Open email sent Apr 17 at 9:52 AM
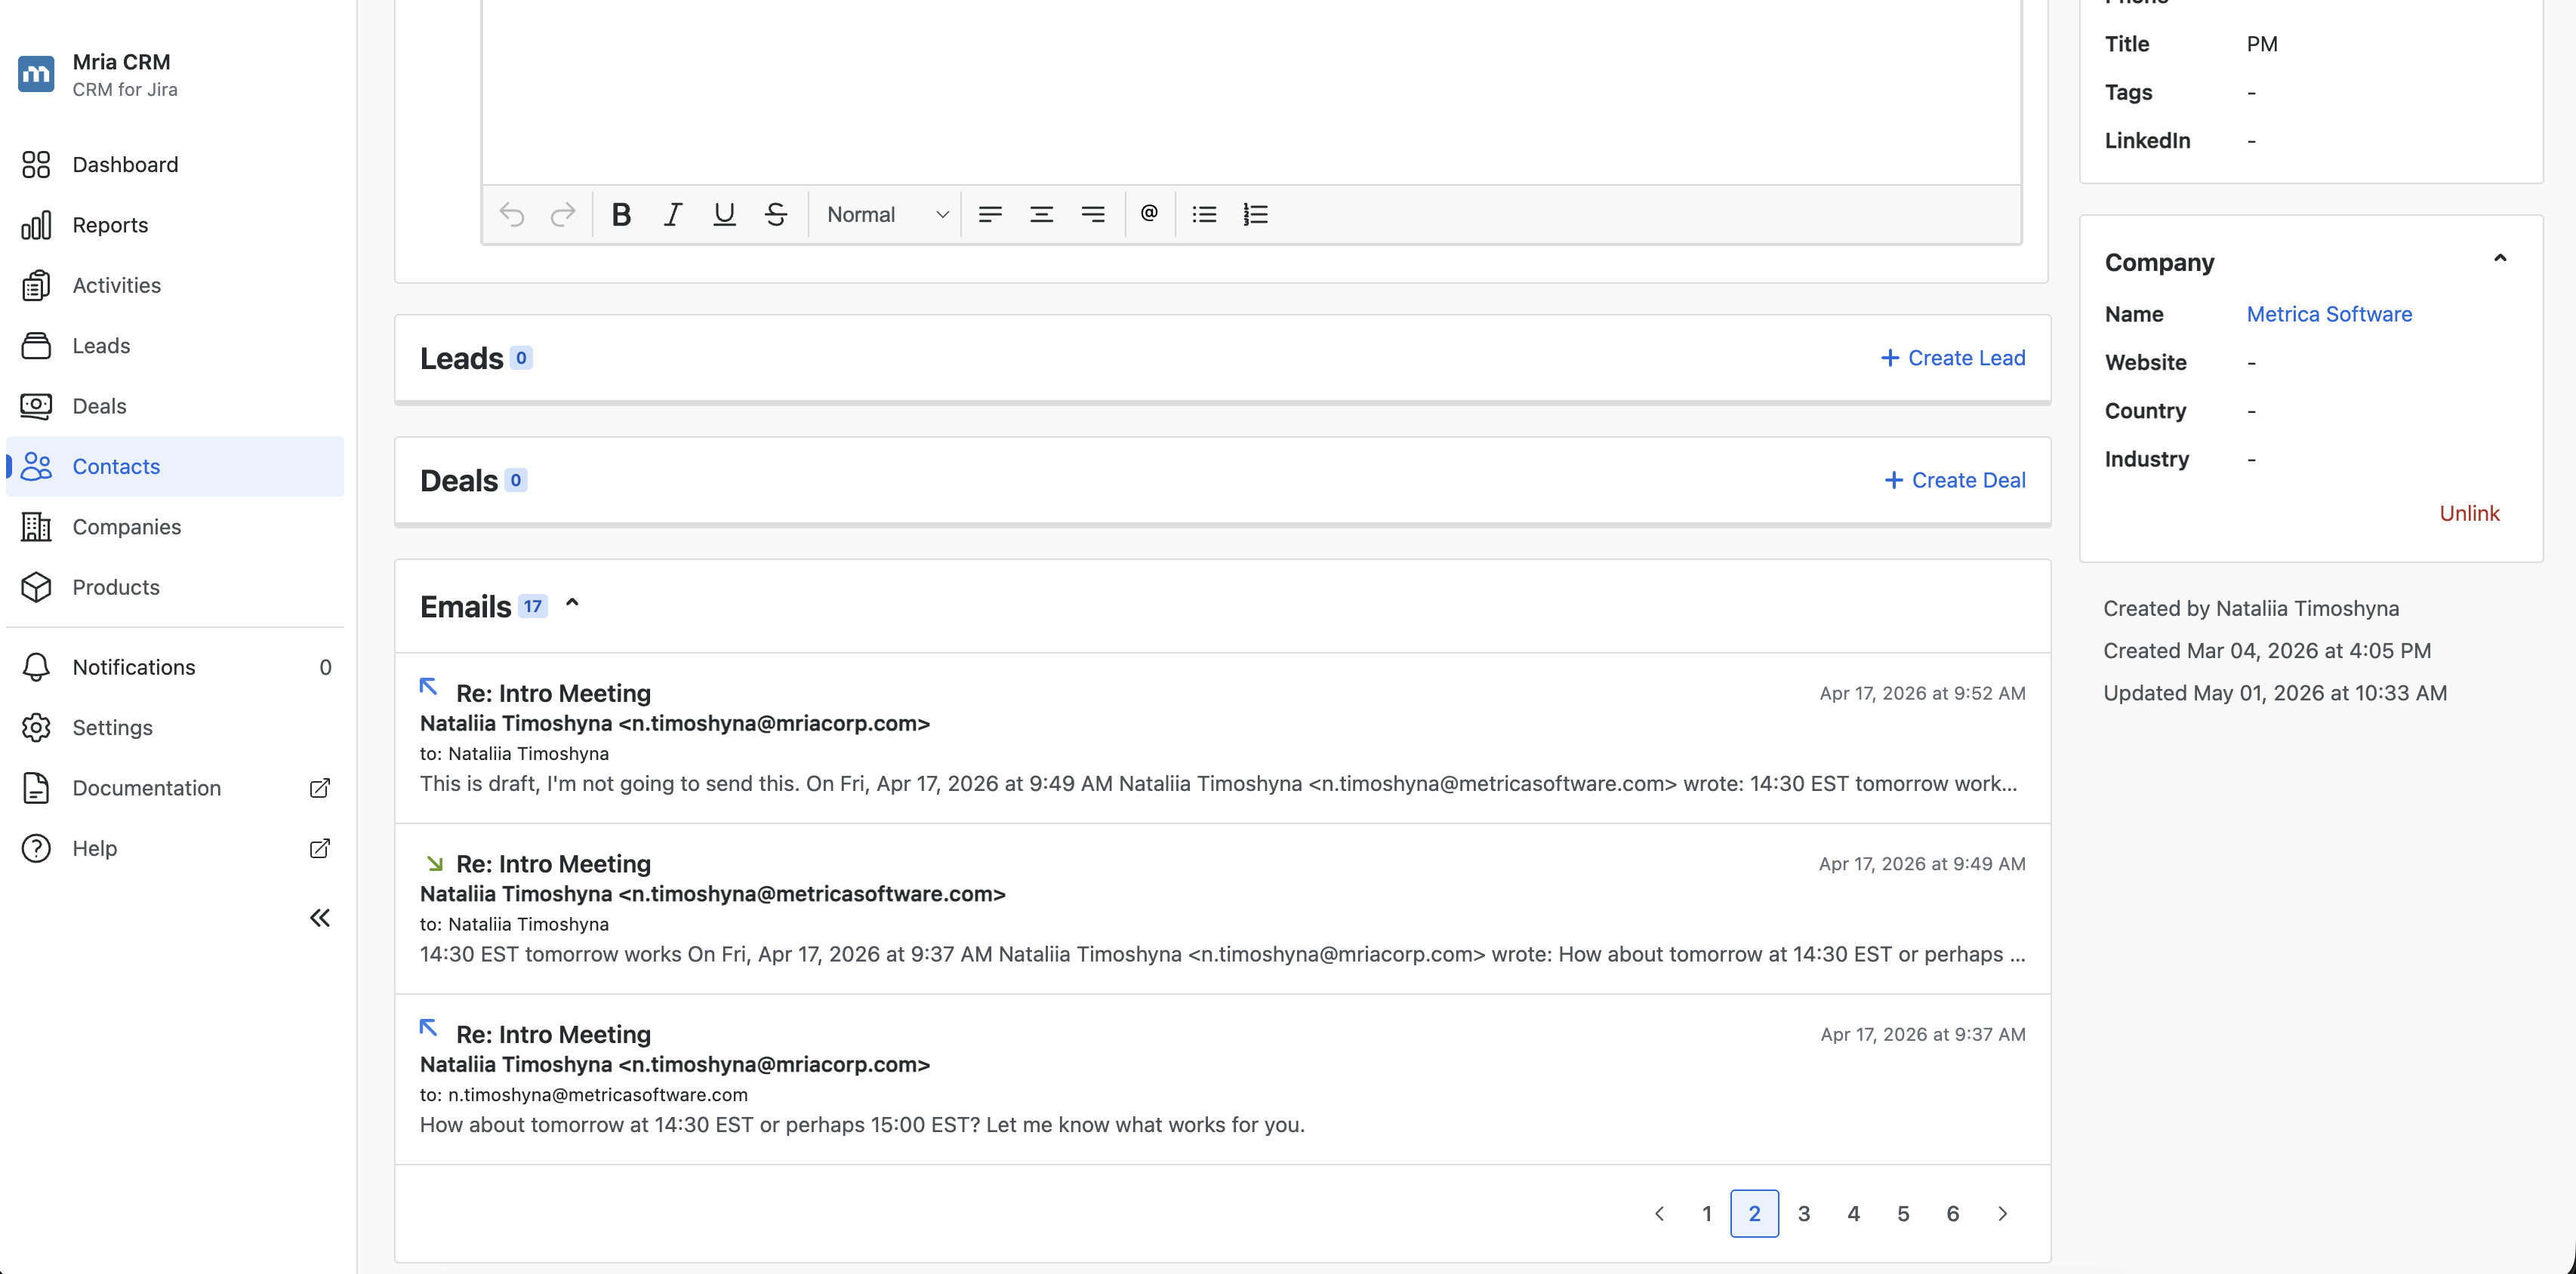Viewport: 2576px width, 1274px height. pyautogui.click(x=1222, y=738)
